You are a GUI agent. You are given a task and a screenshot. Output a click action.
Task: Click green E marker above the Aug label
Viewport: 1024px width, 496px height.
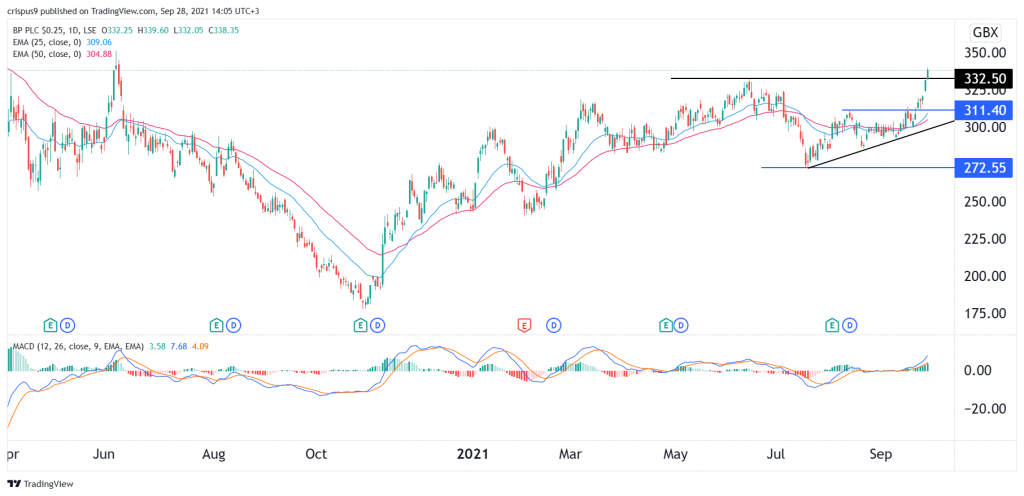click(216, 324)
